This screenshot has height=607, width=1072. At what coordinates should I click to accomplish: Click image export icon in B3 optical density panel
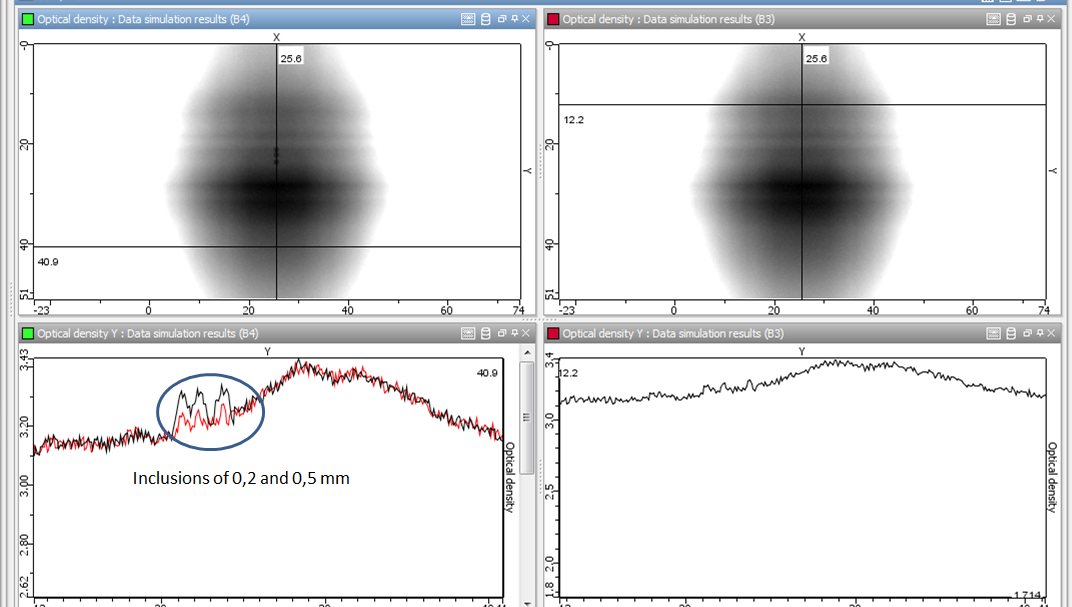click(x=993, y=19)
